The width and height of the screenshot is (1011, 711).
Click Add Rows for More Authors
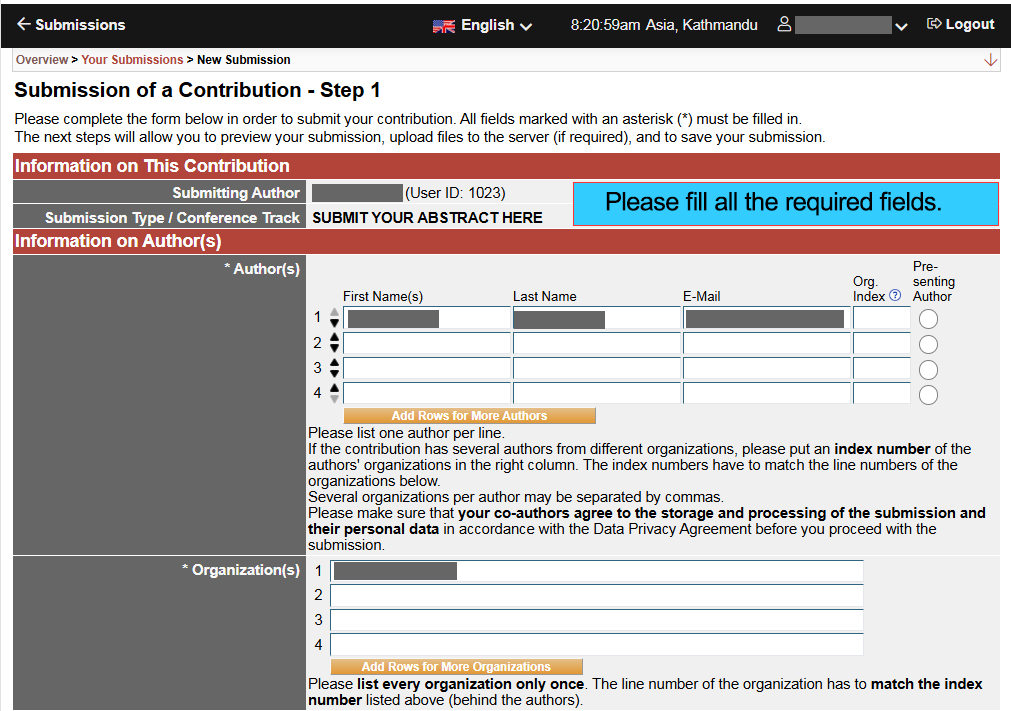469,416
